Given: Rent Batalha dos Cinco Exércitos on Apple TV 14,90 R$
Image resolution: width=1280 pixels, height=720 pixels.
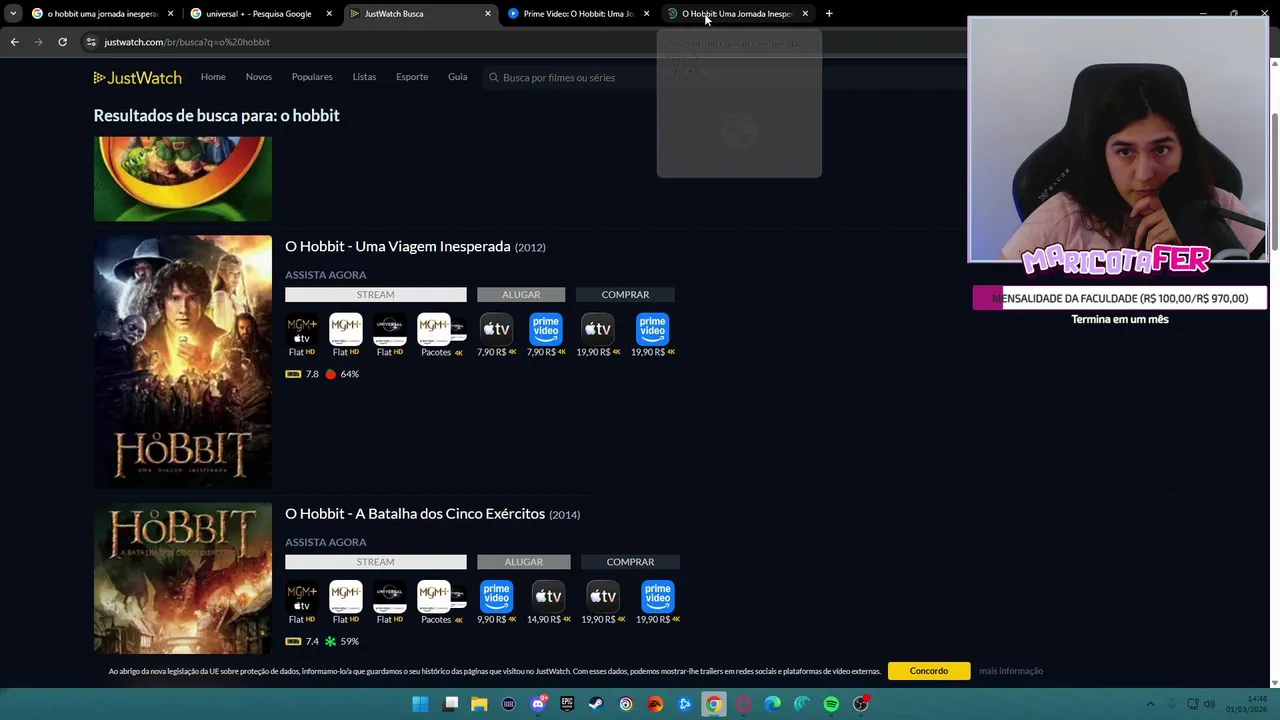Looking at the screenshot, I should coord(548,596).
